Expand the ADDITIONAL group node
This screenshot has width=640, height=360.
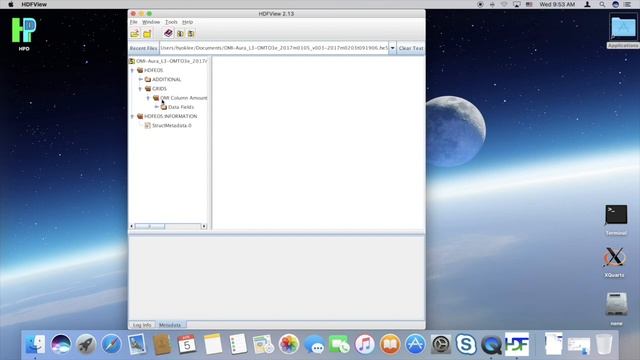(140, 80)
